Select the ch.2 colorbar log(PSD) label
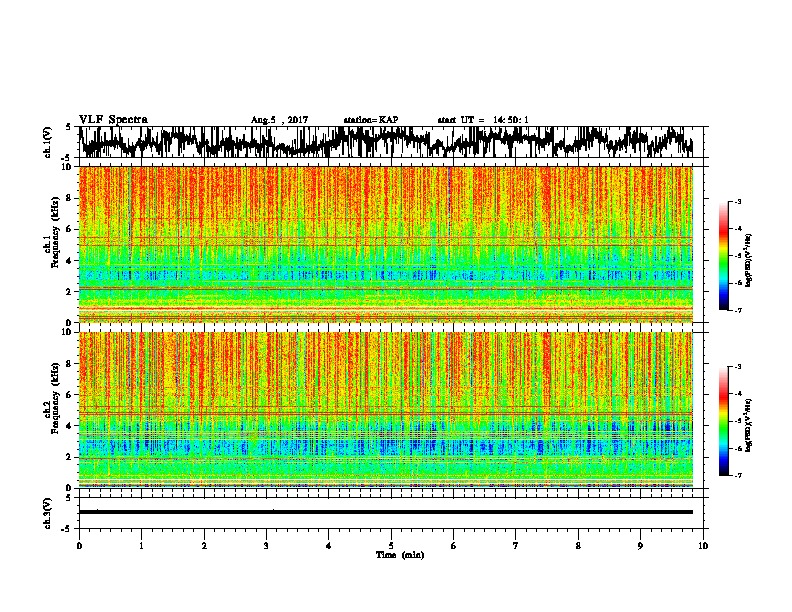792x612 pixels. coord(748,425)
